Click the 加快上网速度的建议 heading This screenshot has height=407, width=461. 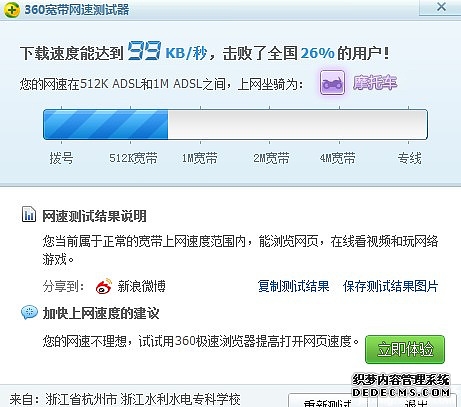coord(101,313)
